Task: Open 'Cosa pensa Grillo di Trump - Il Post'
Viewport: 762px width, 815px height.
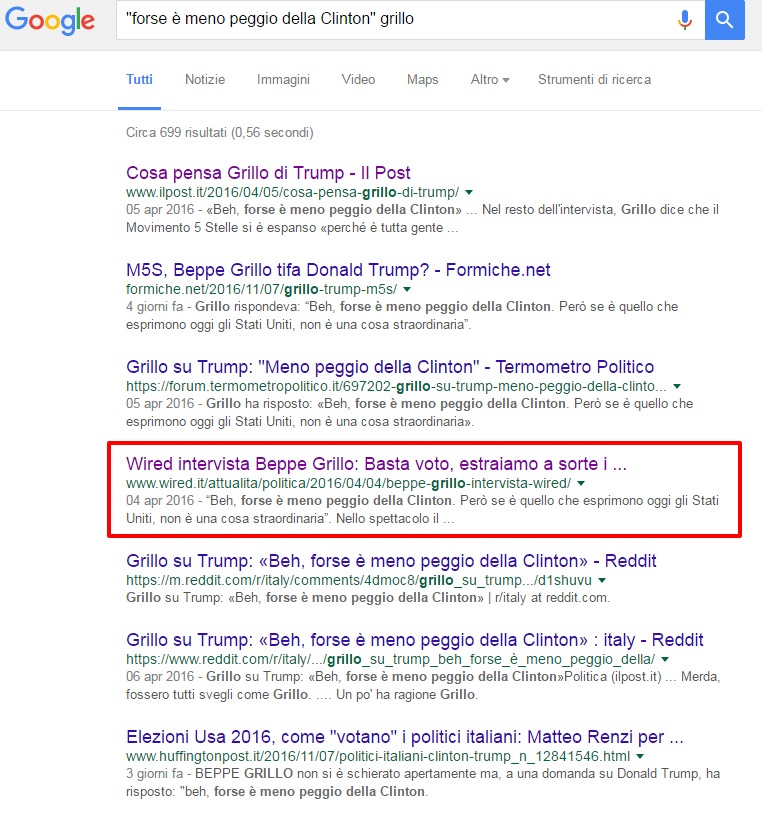Action: [268, 173]
